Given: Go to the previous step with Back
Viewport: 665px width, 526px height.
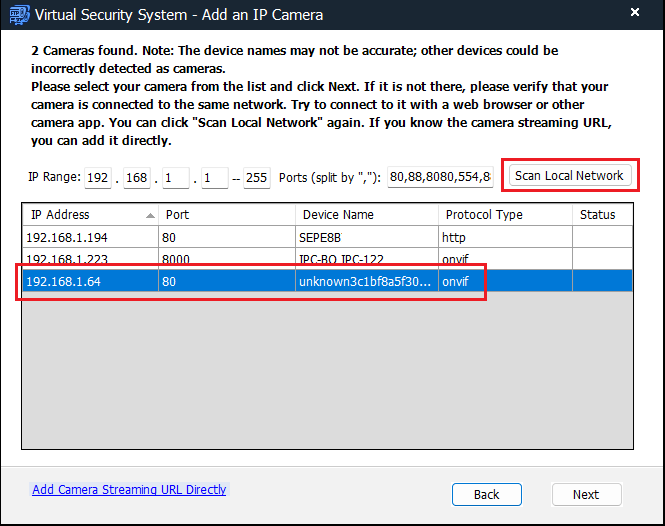Looking at the screenshot, I should pos(486,494).
